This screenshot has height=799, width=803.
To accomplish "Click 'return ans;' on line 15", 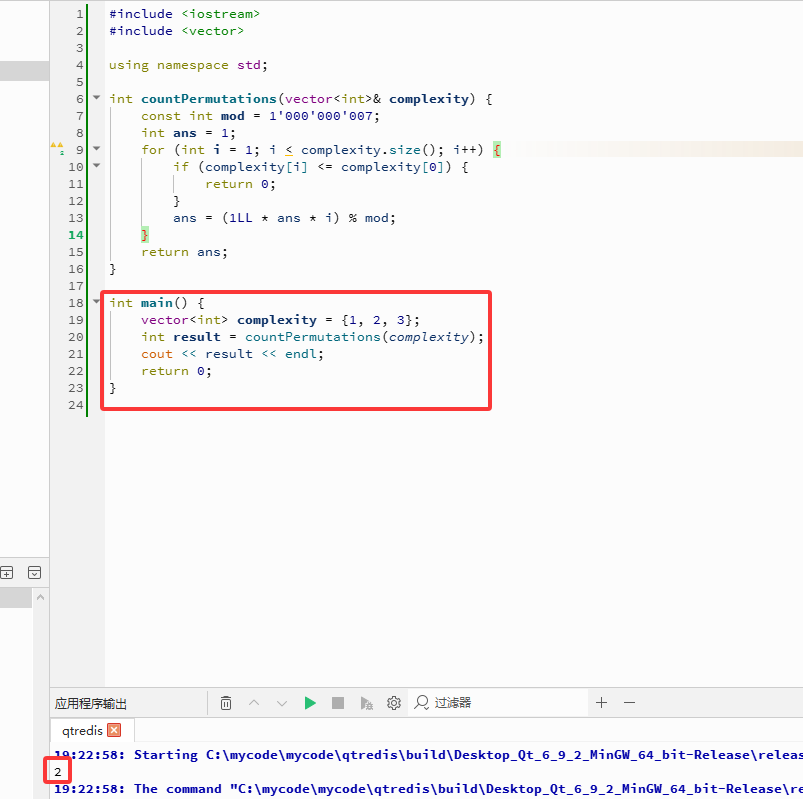I will 184,252.
